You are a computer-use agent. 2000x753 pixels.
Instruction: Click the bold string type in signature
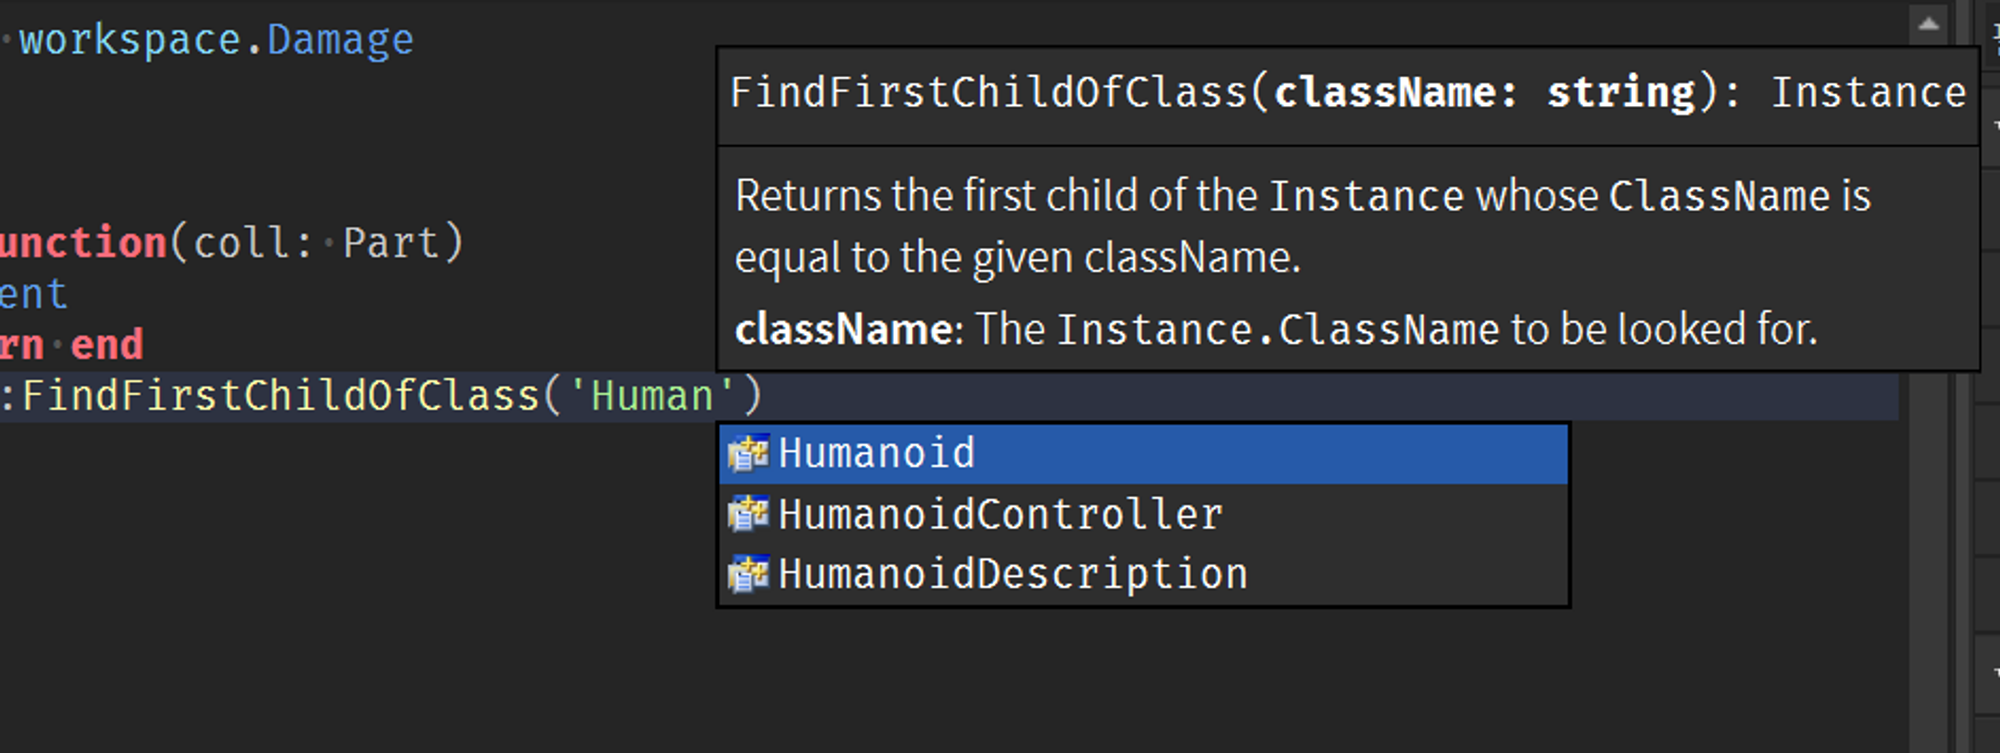1621,93
